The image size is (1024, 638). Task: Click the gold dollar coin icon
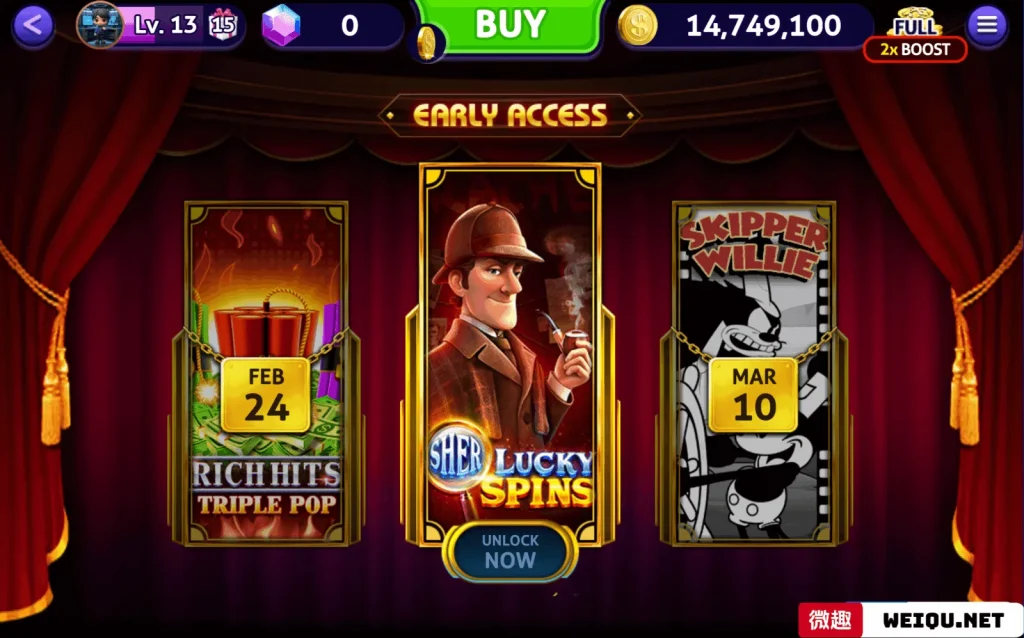[637, 25]
